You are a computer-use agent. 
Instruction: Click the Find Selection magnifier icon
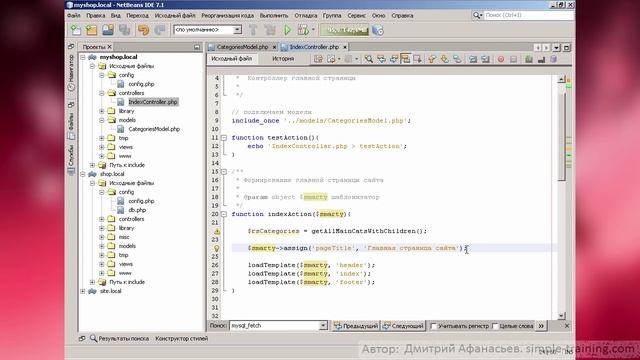click(x=369, y=59)
